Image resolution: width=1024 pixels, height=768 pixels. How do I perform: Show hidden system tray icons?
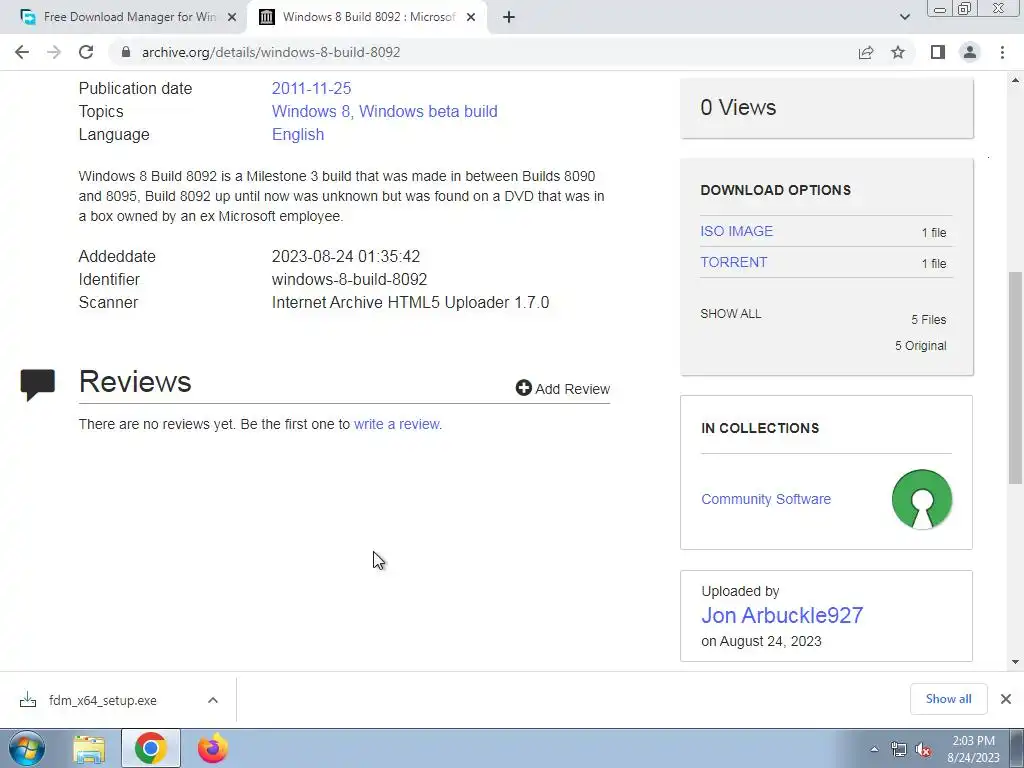click(874, 749)
